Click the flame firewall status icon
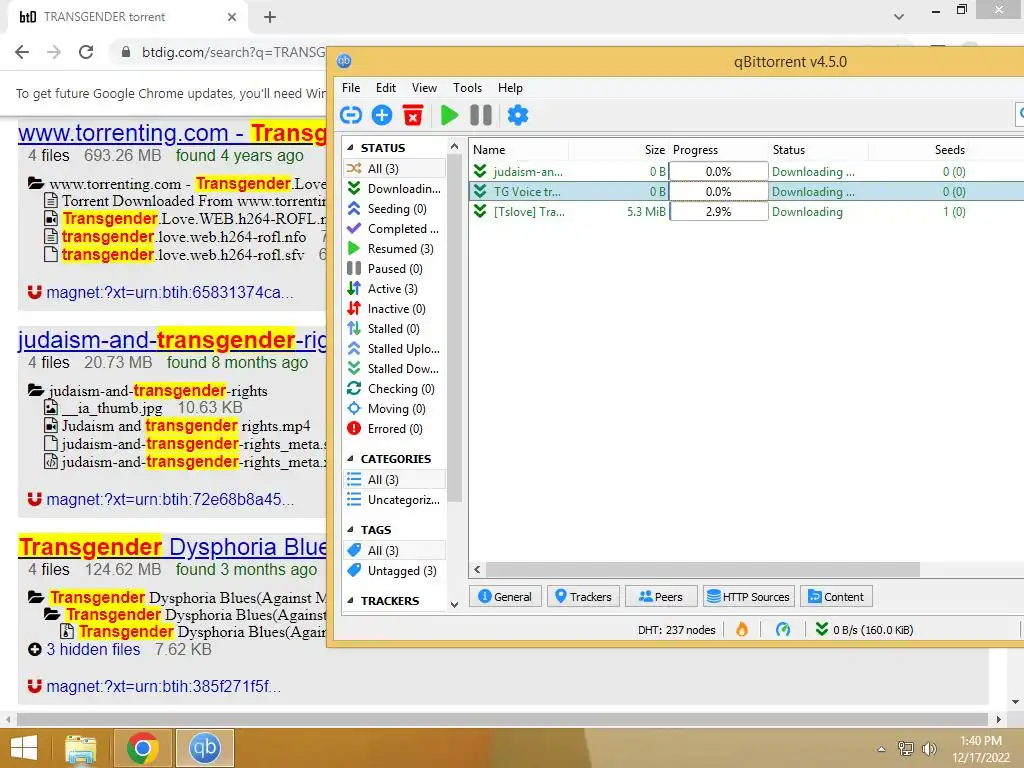Screen dimensions: 1024x768 pyautogui.click(x=742, y=630)
